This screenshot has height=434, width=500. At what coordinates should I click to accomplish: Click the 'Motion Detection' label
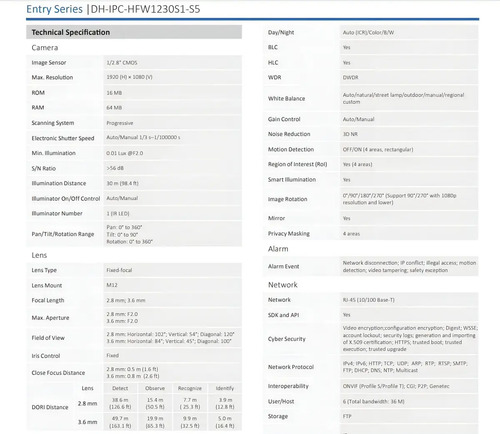click(291, 149)
